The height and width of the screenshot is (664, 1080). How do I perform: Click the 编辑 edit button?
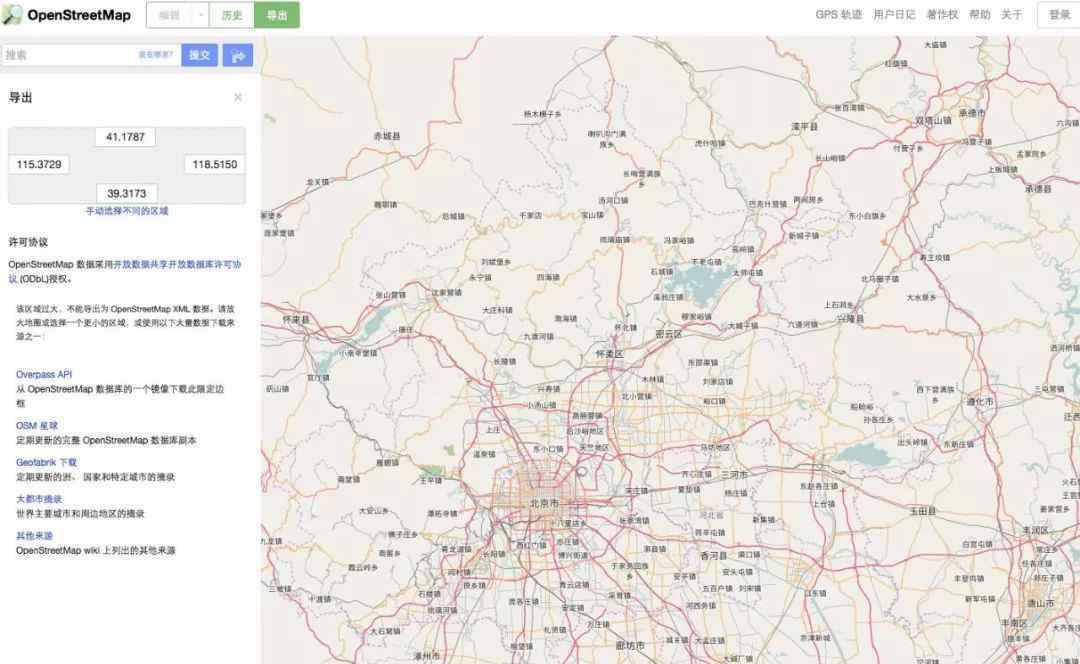169,14
